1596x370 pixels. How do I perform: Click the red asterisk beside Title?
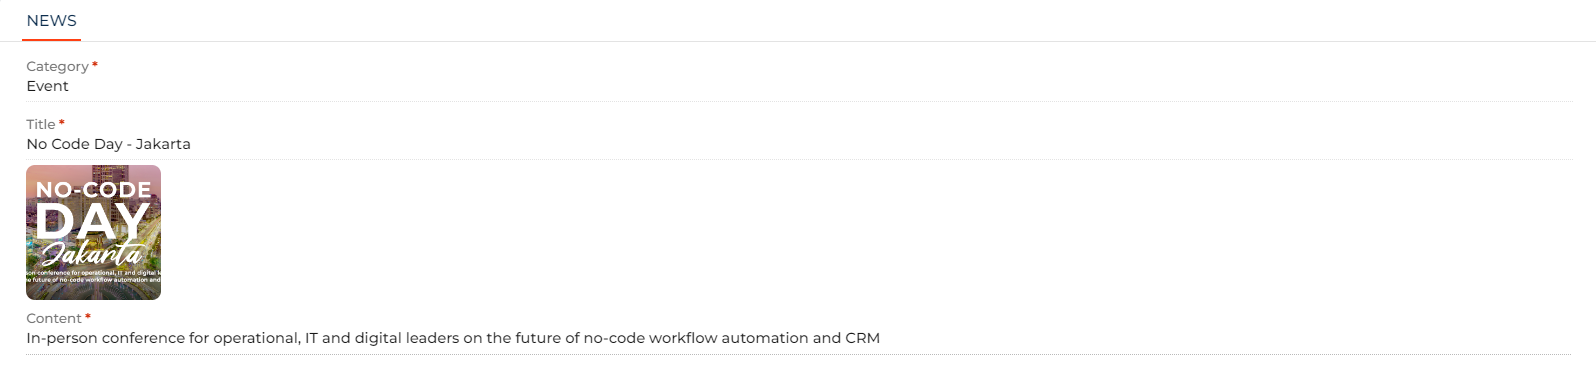61,122
